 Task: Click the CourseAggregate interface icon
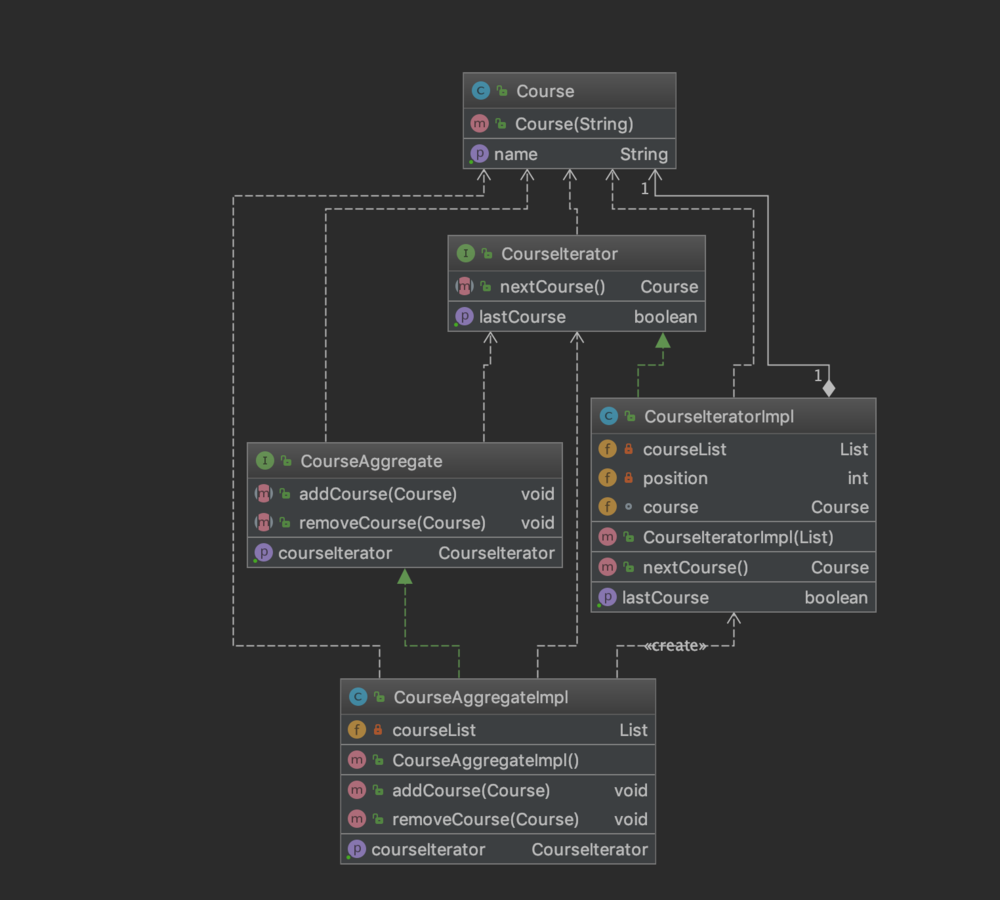point(265,461)
